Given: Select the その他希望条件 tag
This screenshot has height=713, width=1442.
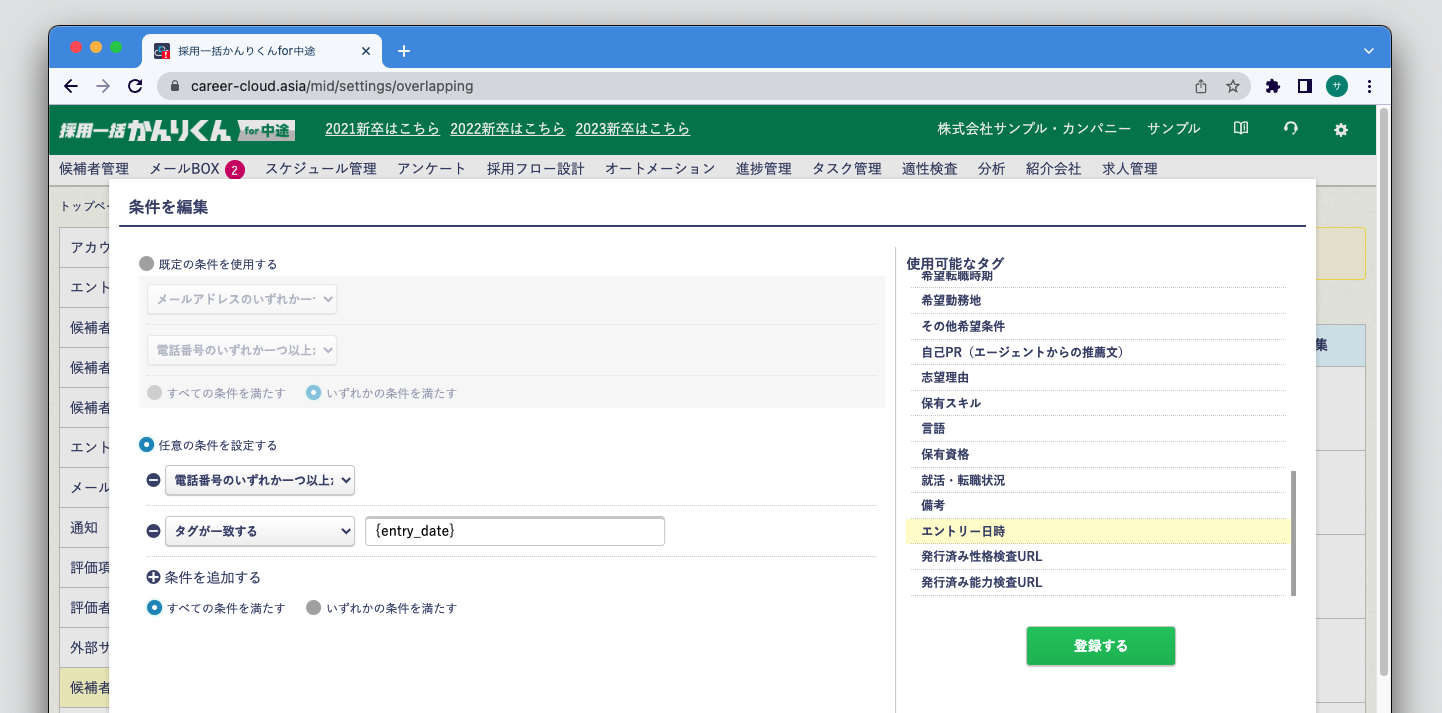Looking at the screenshot, I should click(1098, 326).
